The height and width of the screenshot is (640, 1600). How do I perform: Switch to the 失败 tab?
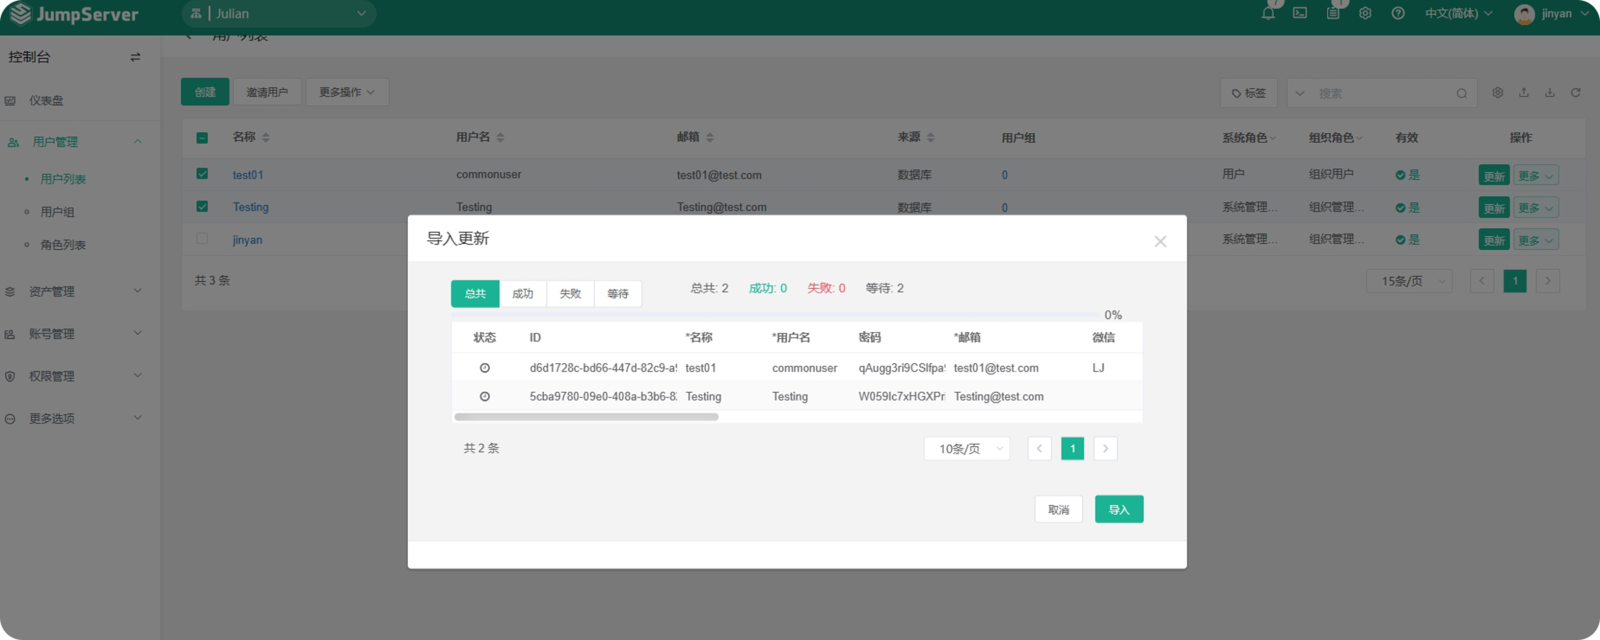pyautogui.click(x=570, y=294)
